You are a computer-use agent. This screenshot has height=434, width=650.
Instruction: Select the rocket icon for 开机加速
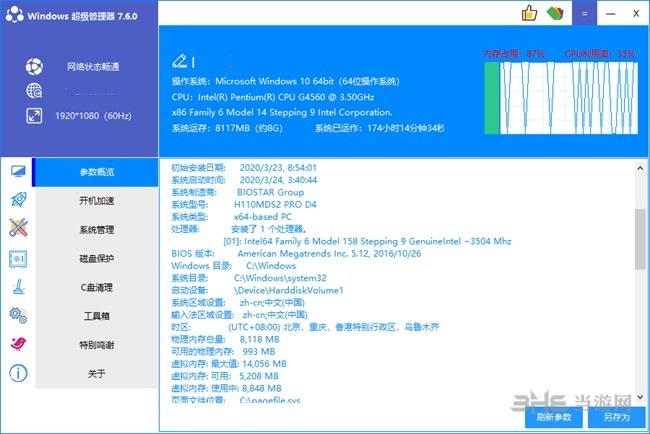point(18,200)
